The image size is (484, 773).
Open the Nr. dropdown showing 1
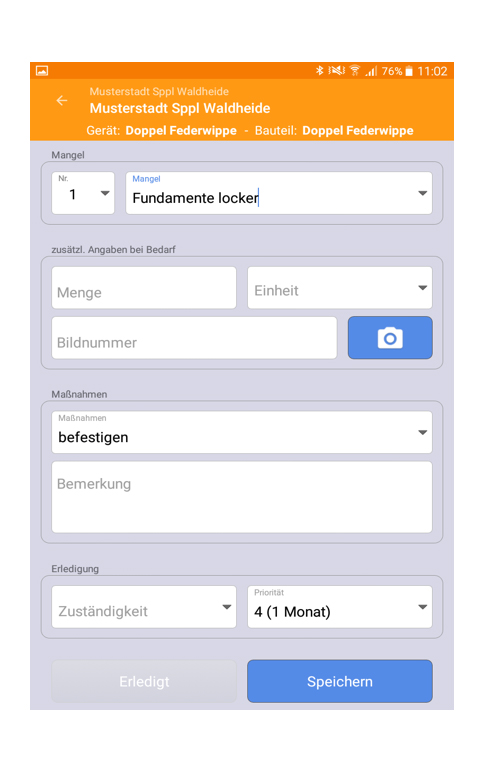(x=83, y=193)
